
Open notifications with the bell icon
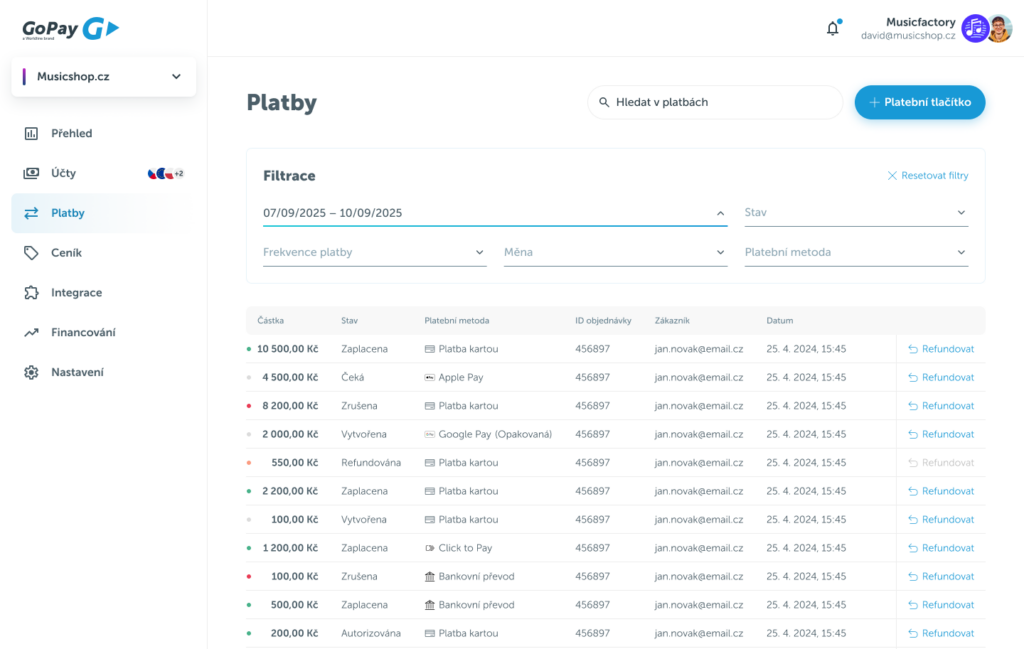pyautogui.click(x=832, y=28)
